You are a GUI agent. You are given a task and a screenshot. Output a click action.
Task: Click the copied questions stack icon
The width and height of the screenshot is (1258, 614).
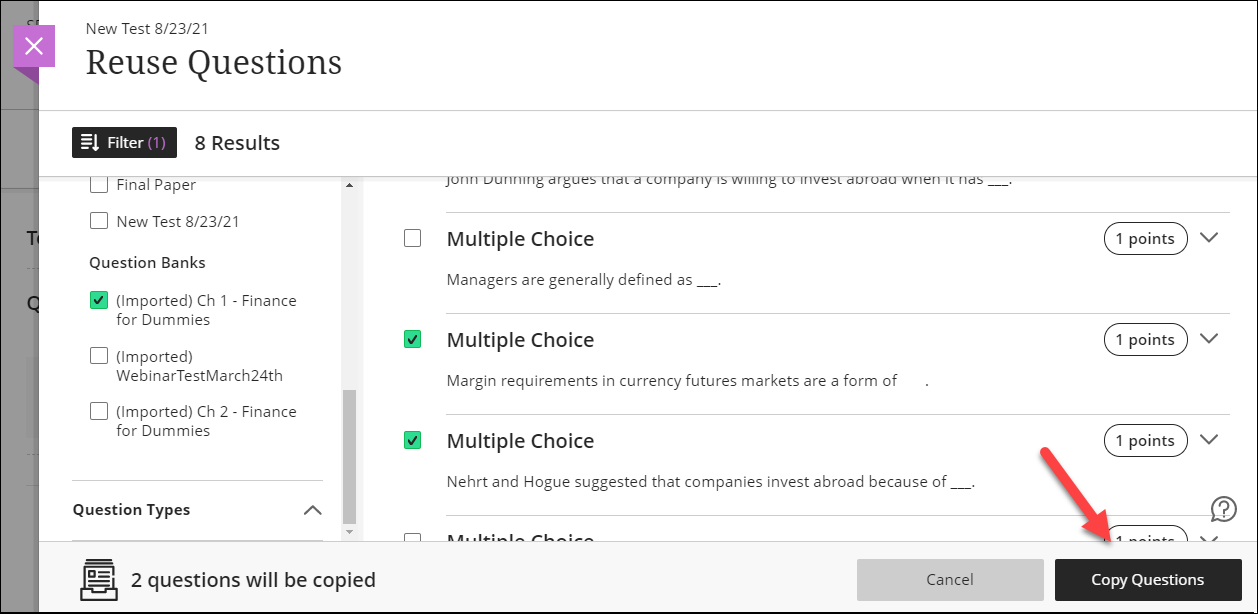pos(98,580)
